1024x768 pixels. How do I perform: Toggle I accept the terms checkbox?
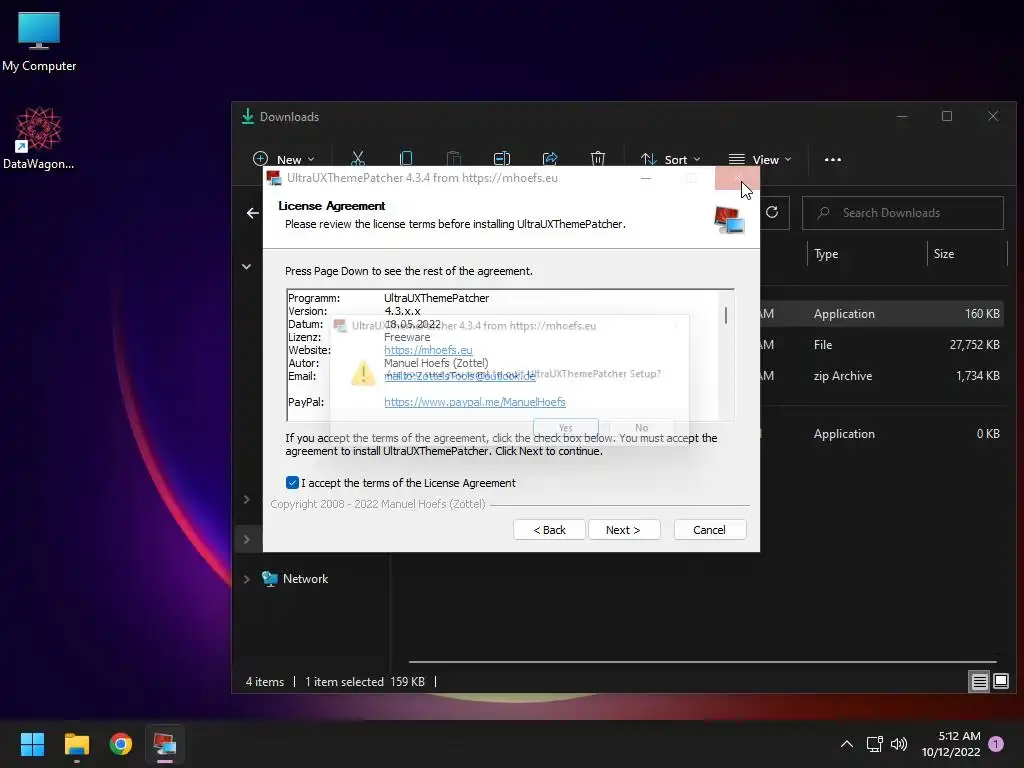(x=292, y=483)
